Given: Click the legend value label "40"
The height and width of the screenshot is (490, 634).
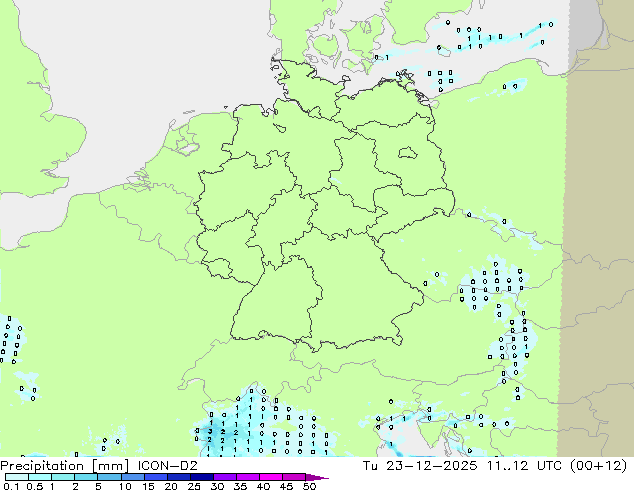Looking at the screenshot, I should click(264, 486).
